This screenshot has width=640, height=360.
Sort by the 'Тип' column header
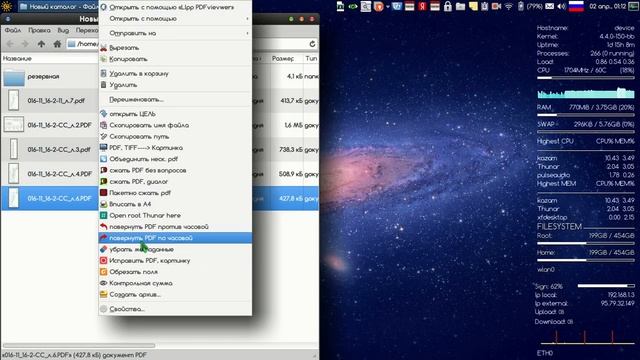coord(311,59)
